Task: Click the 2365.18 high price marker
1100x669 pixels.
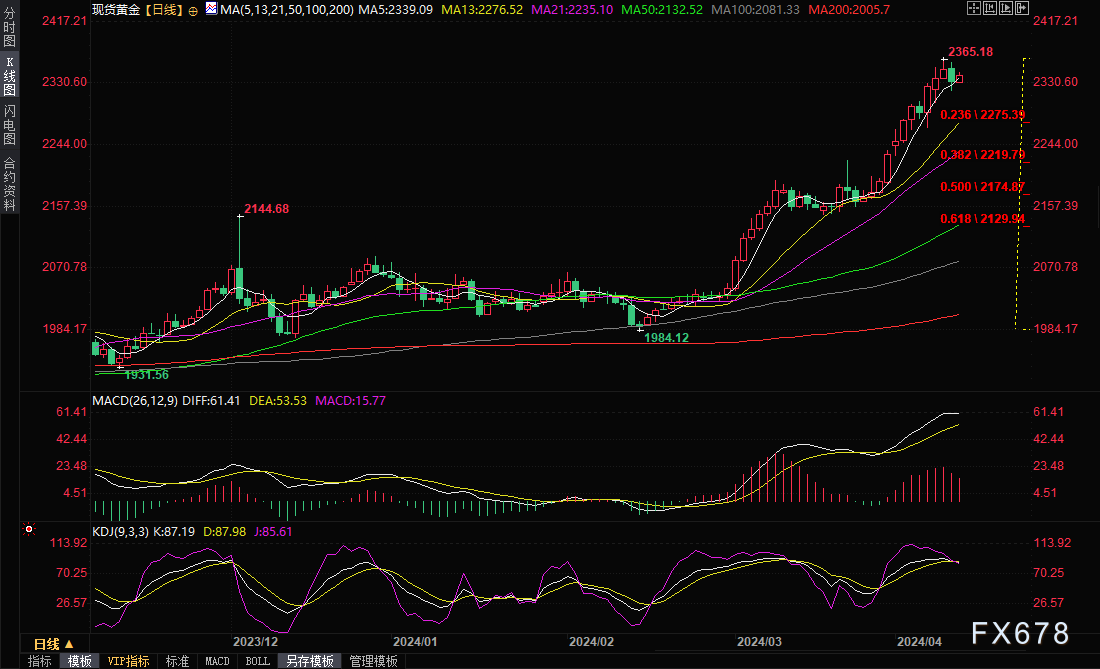Action: (x=970, y=52)
